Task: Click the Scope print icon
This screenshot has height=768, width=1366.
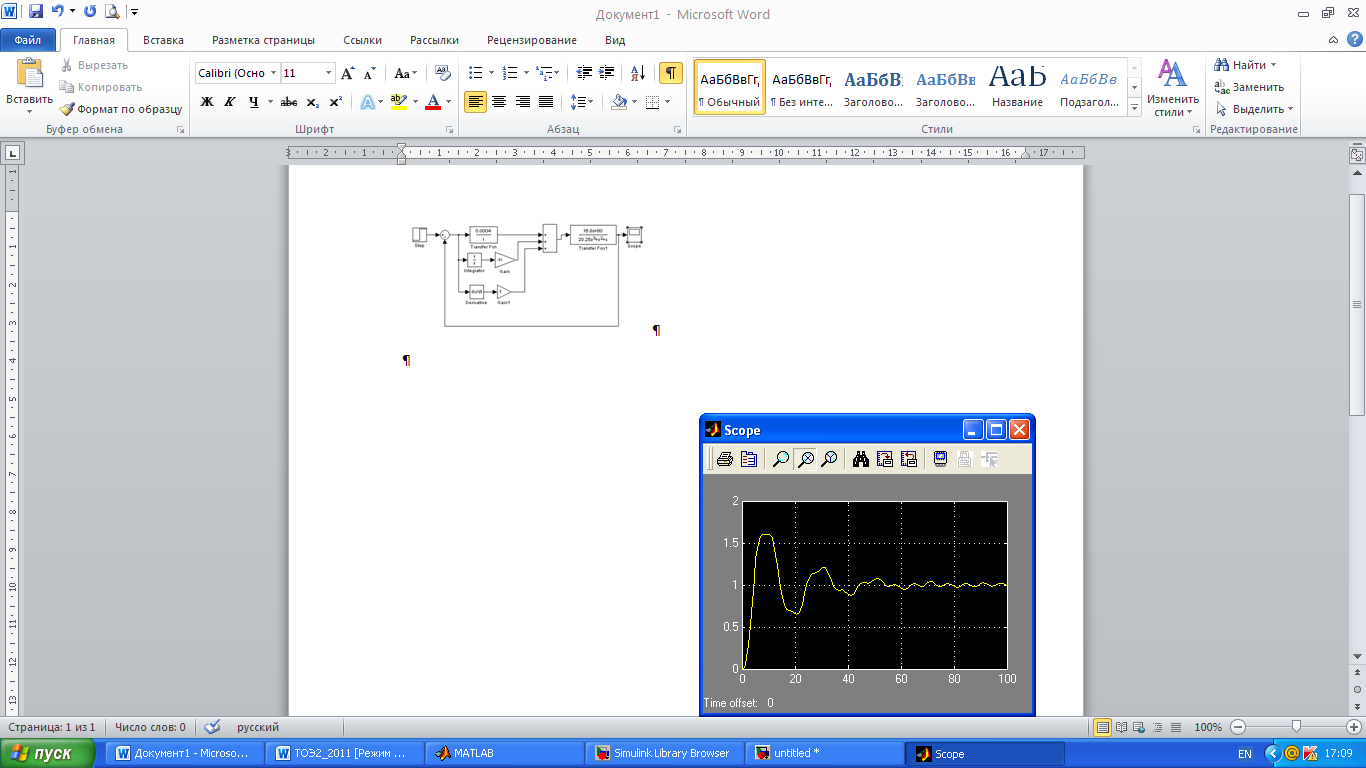Action: (724, 459)
